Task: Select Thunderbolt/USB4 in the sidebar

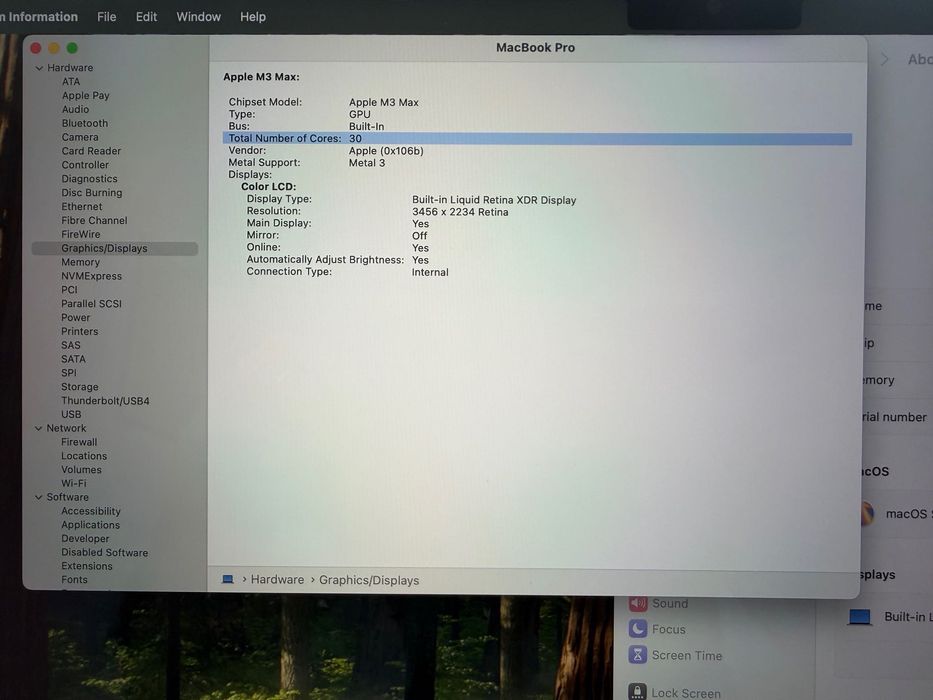Action: tap(105, 401)
